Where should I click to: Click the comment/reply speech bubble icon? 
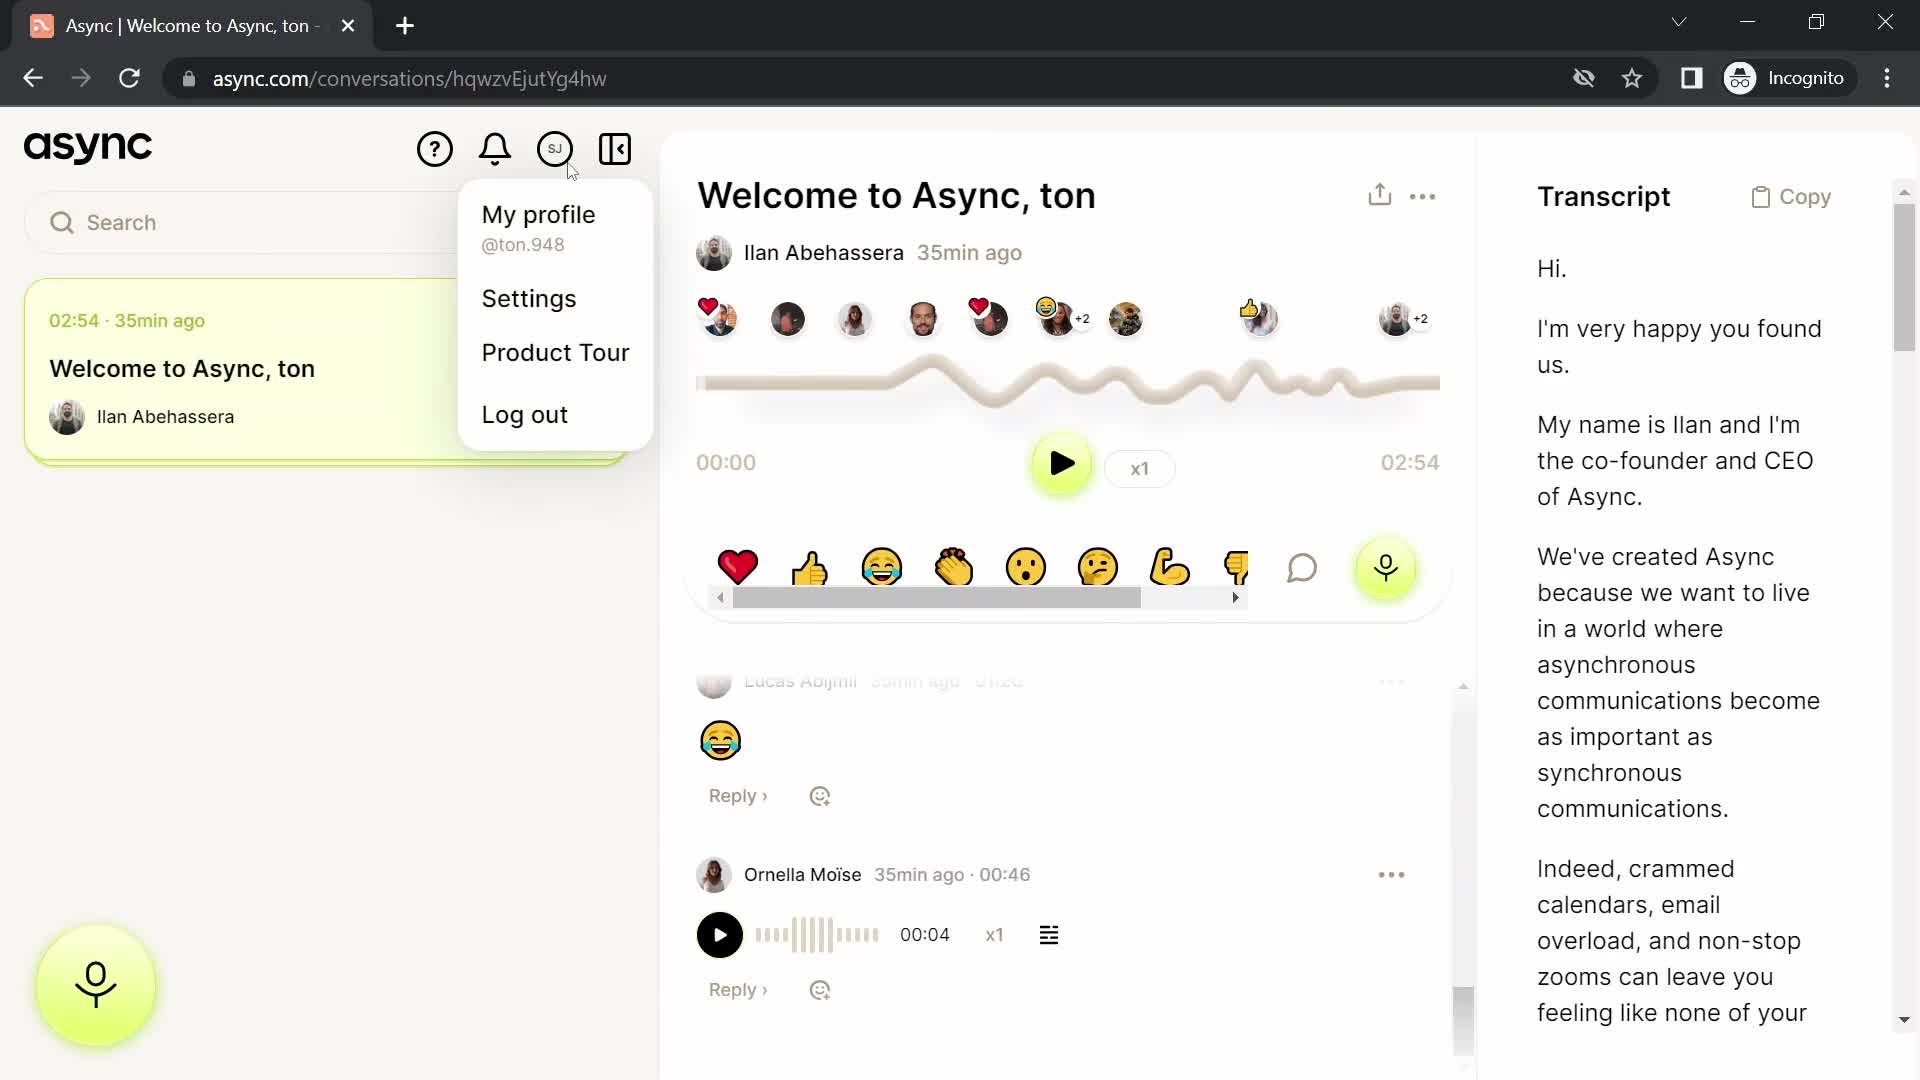click(x=1304, y=567)
